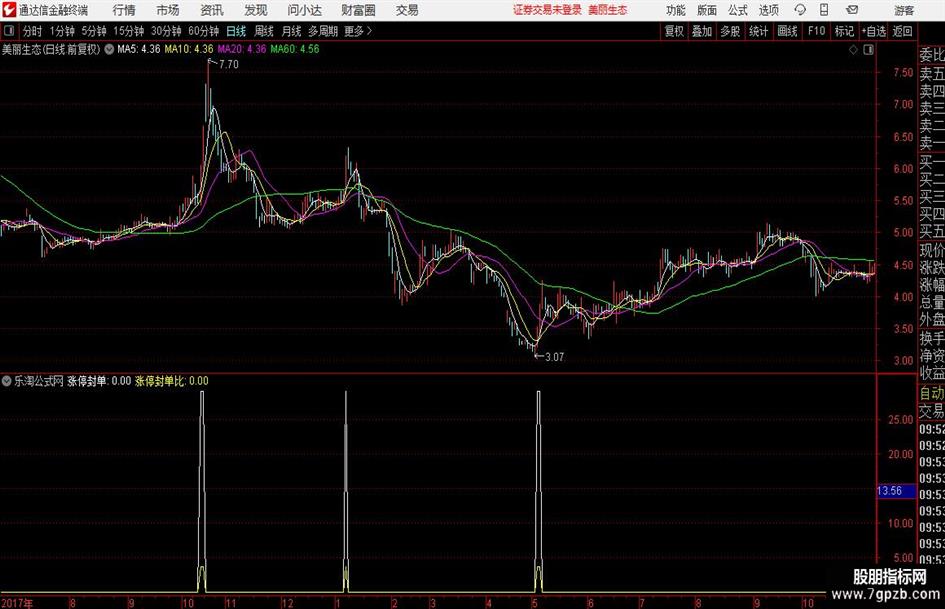Open the 资讯 menu

(212, 10)
